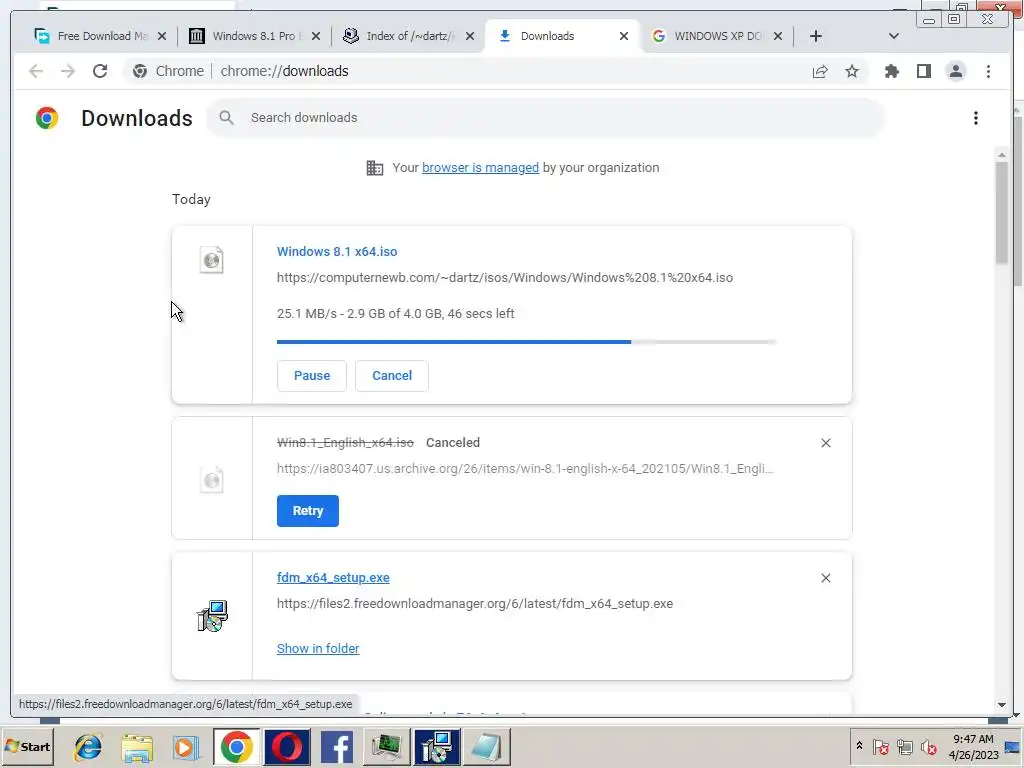Click the scrollbar up arrow
This screenshot has width=1024, height=768.
coord(1002,155)
